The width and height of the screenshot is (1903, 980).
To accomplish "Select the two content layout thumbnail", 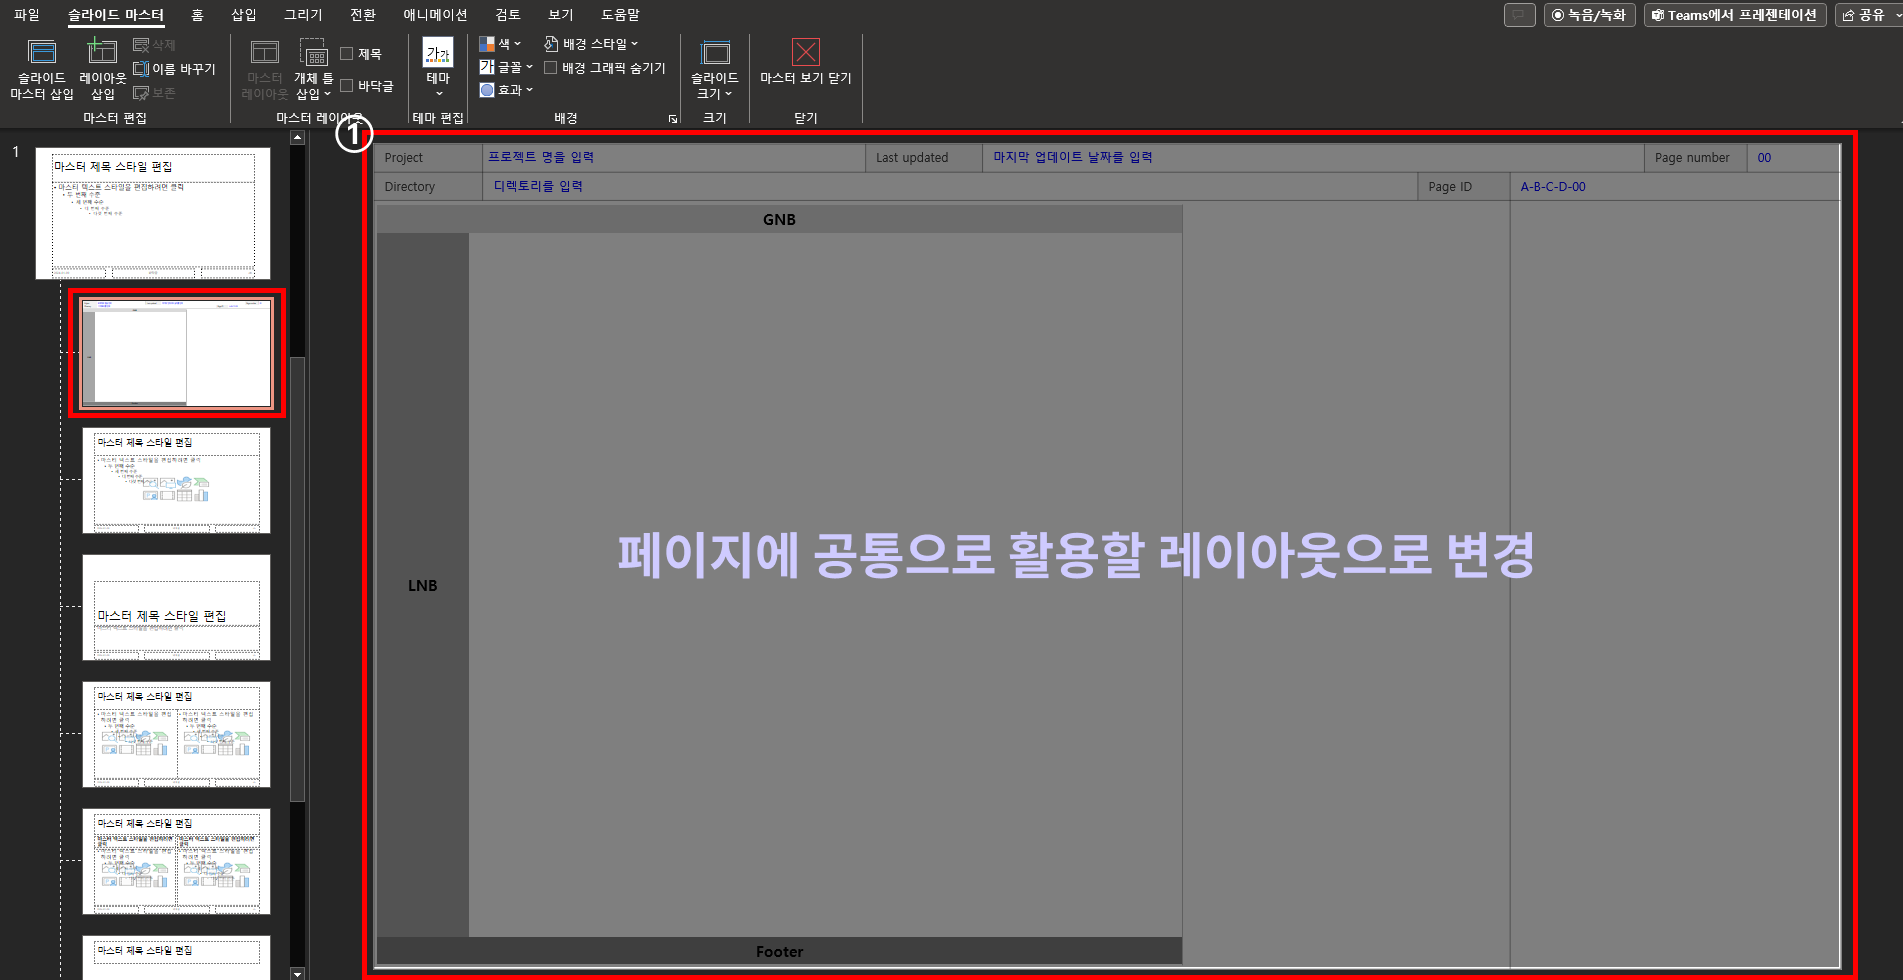I will coord(176,734).
